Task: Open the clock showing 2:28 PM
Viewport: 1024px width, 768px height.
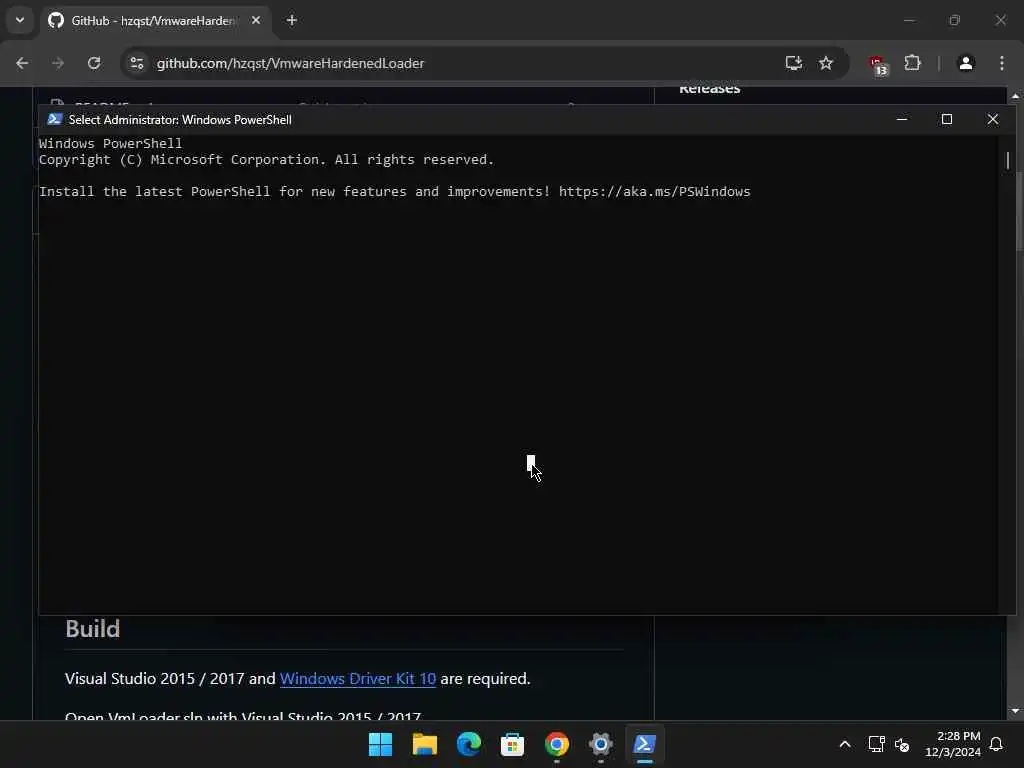Action: (953, 744)
